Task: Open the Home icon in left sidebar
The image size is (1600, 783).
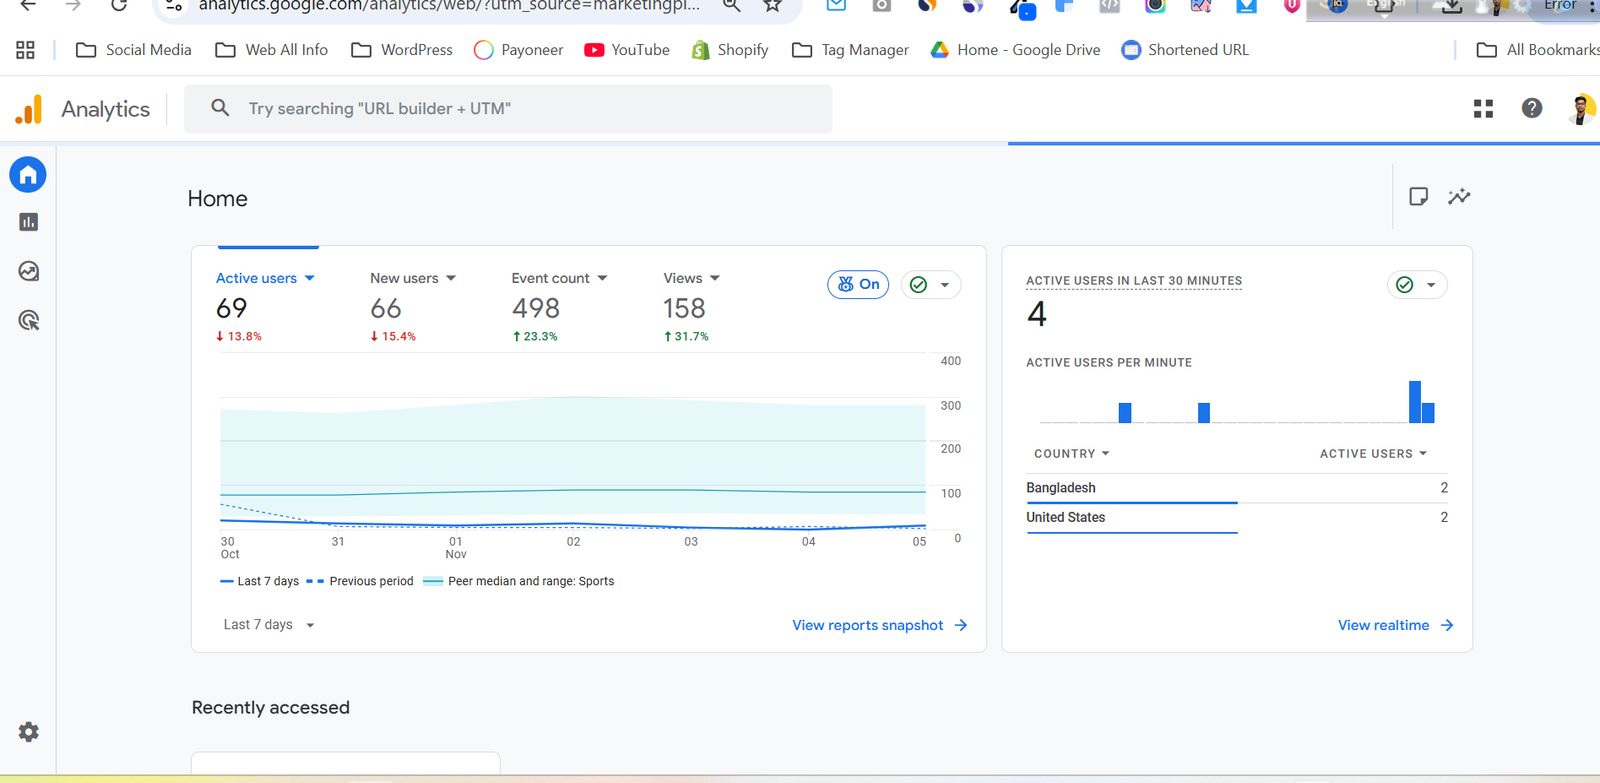Action: (x=28, y=175)
